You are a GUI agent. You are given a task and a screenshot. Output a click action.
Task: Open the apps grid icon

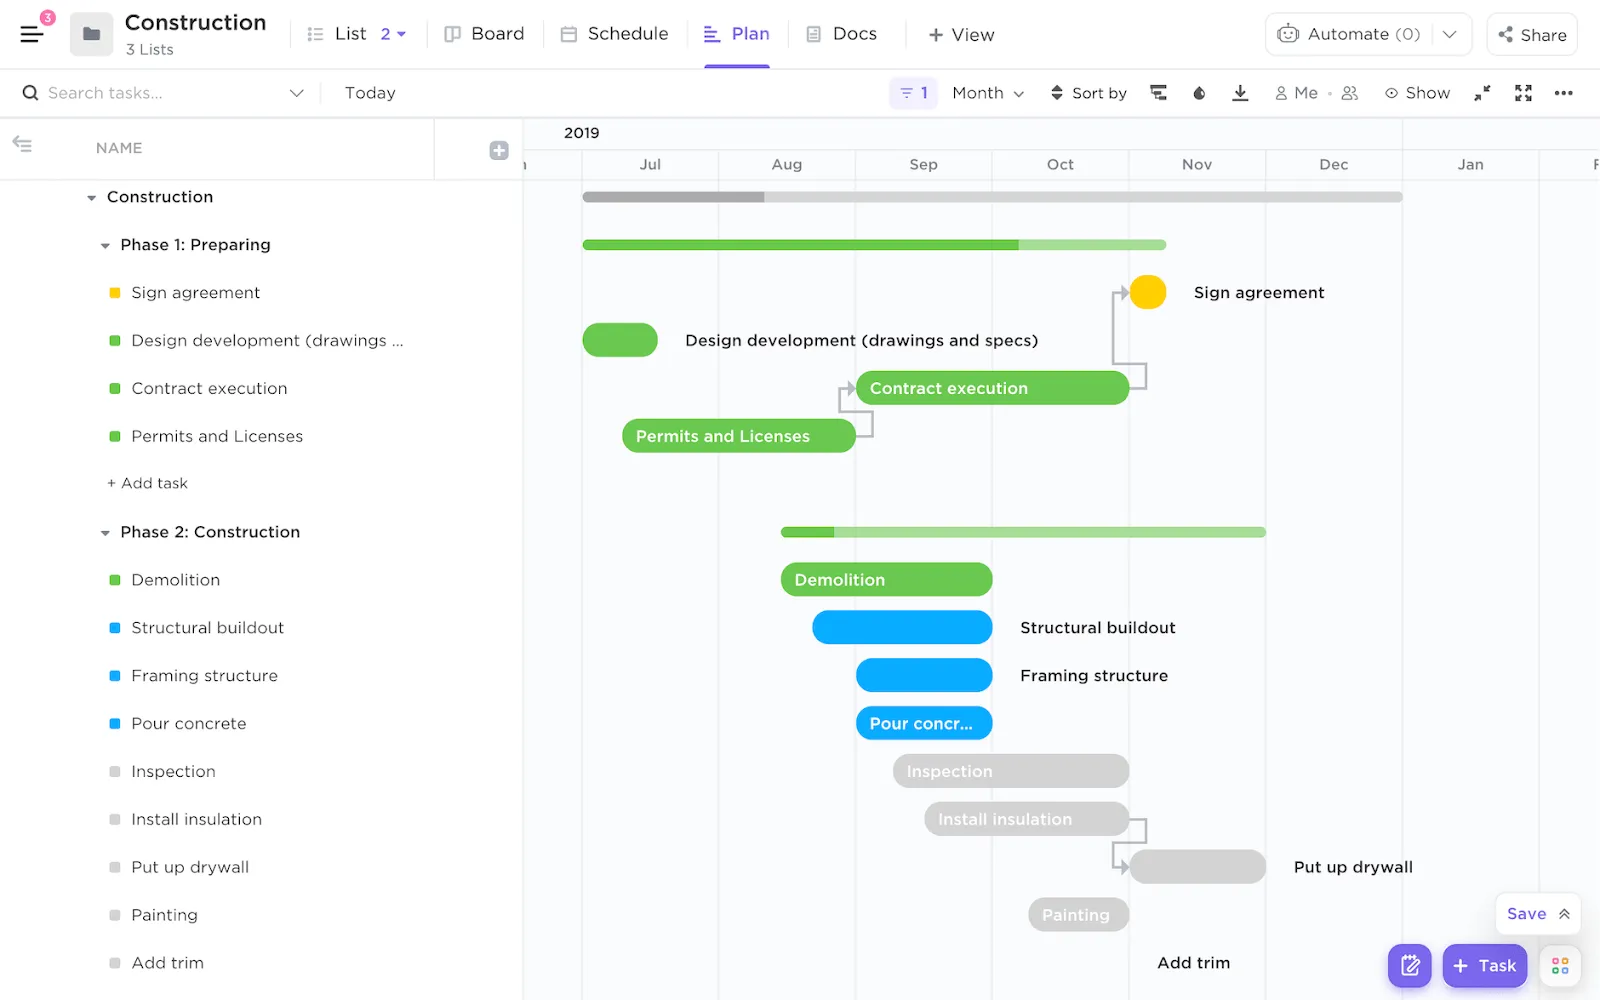tap(1560, 966)
